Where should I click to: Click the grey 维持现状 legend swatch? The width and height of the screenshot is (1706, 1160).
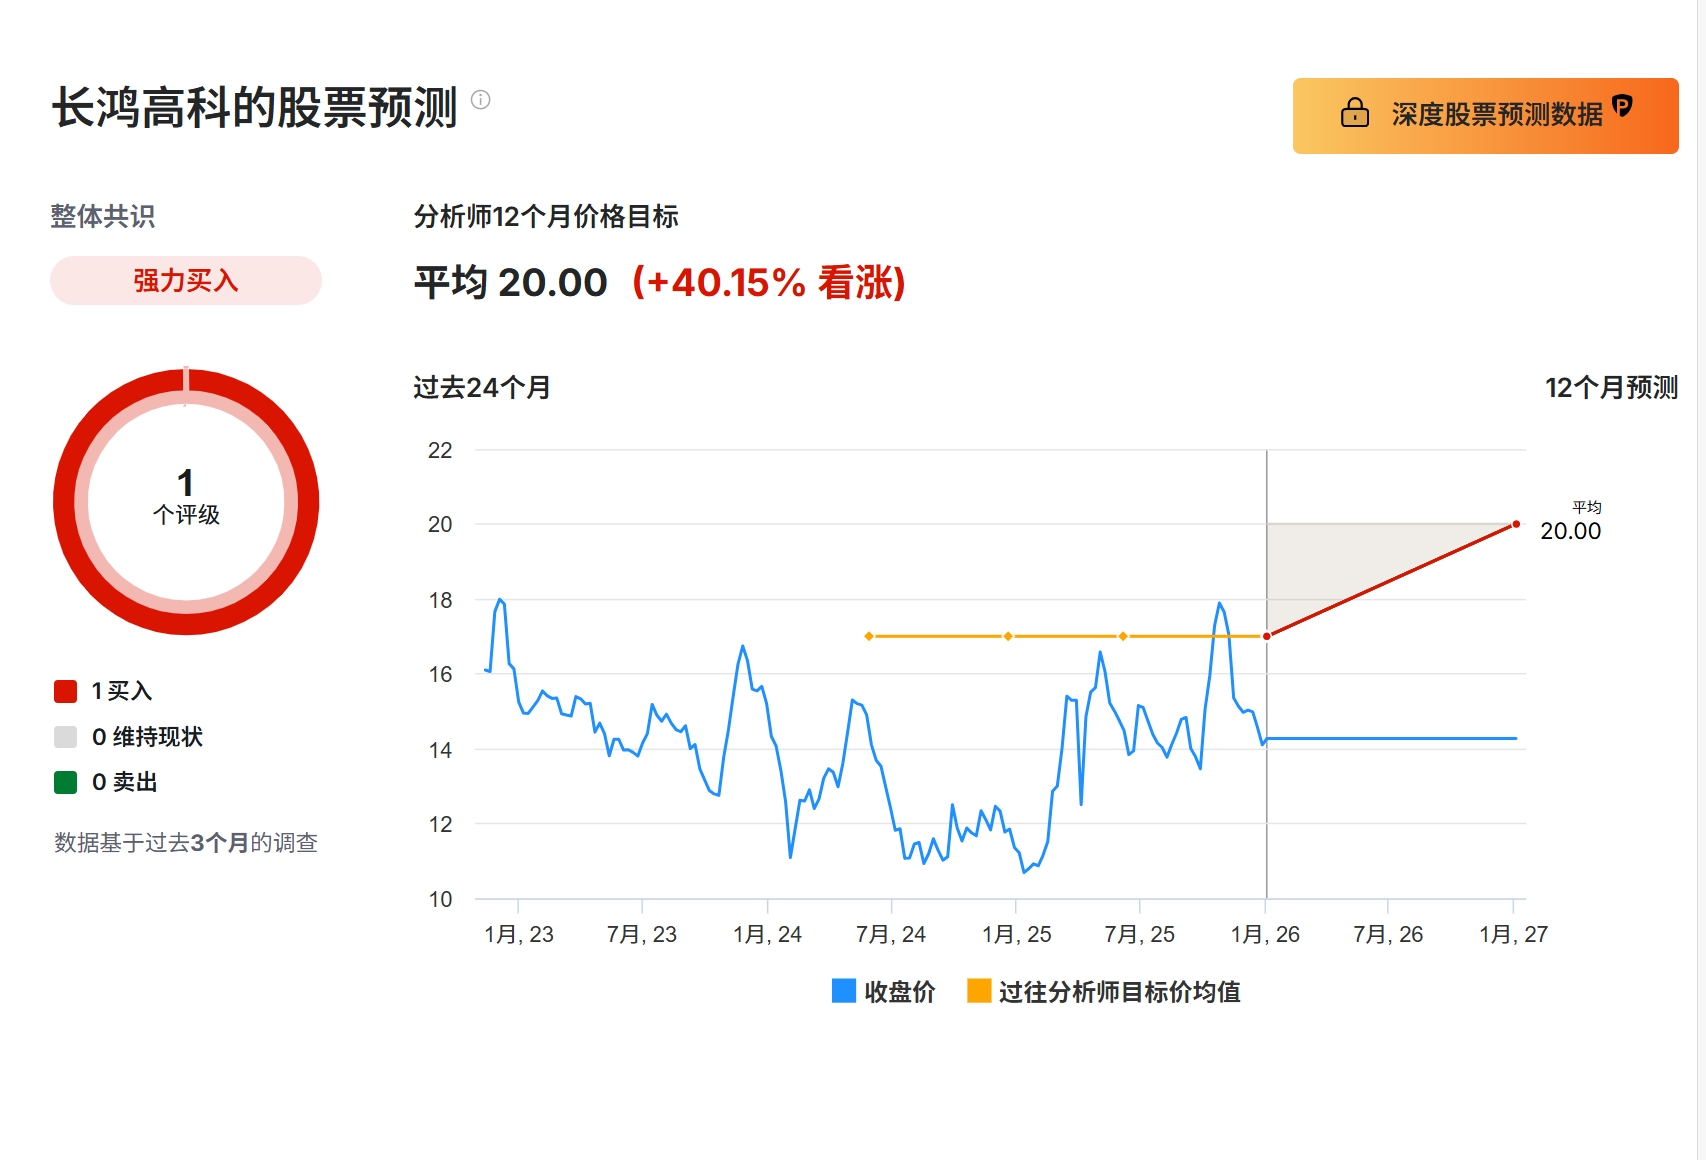coord(66,737)
